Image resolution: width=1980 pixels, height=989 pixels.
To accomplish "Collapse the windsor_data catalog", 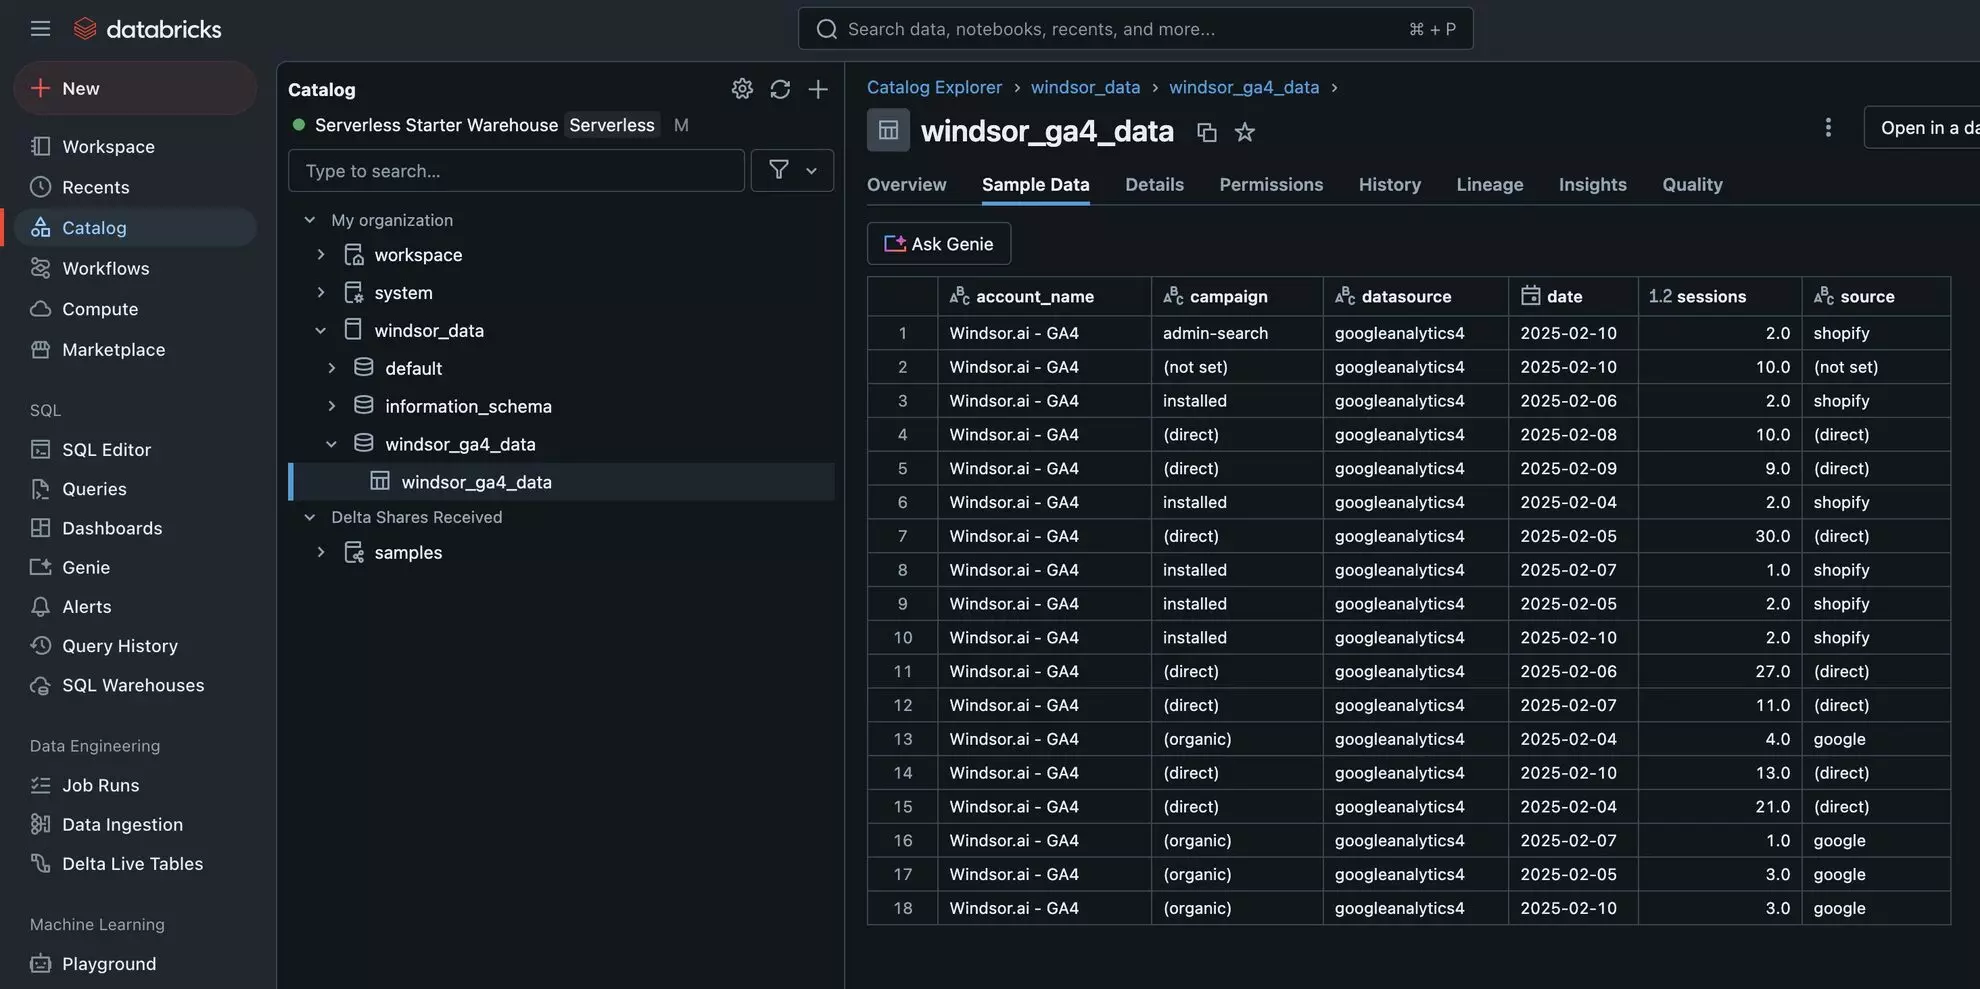I will pos(320,330).
